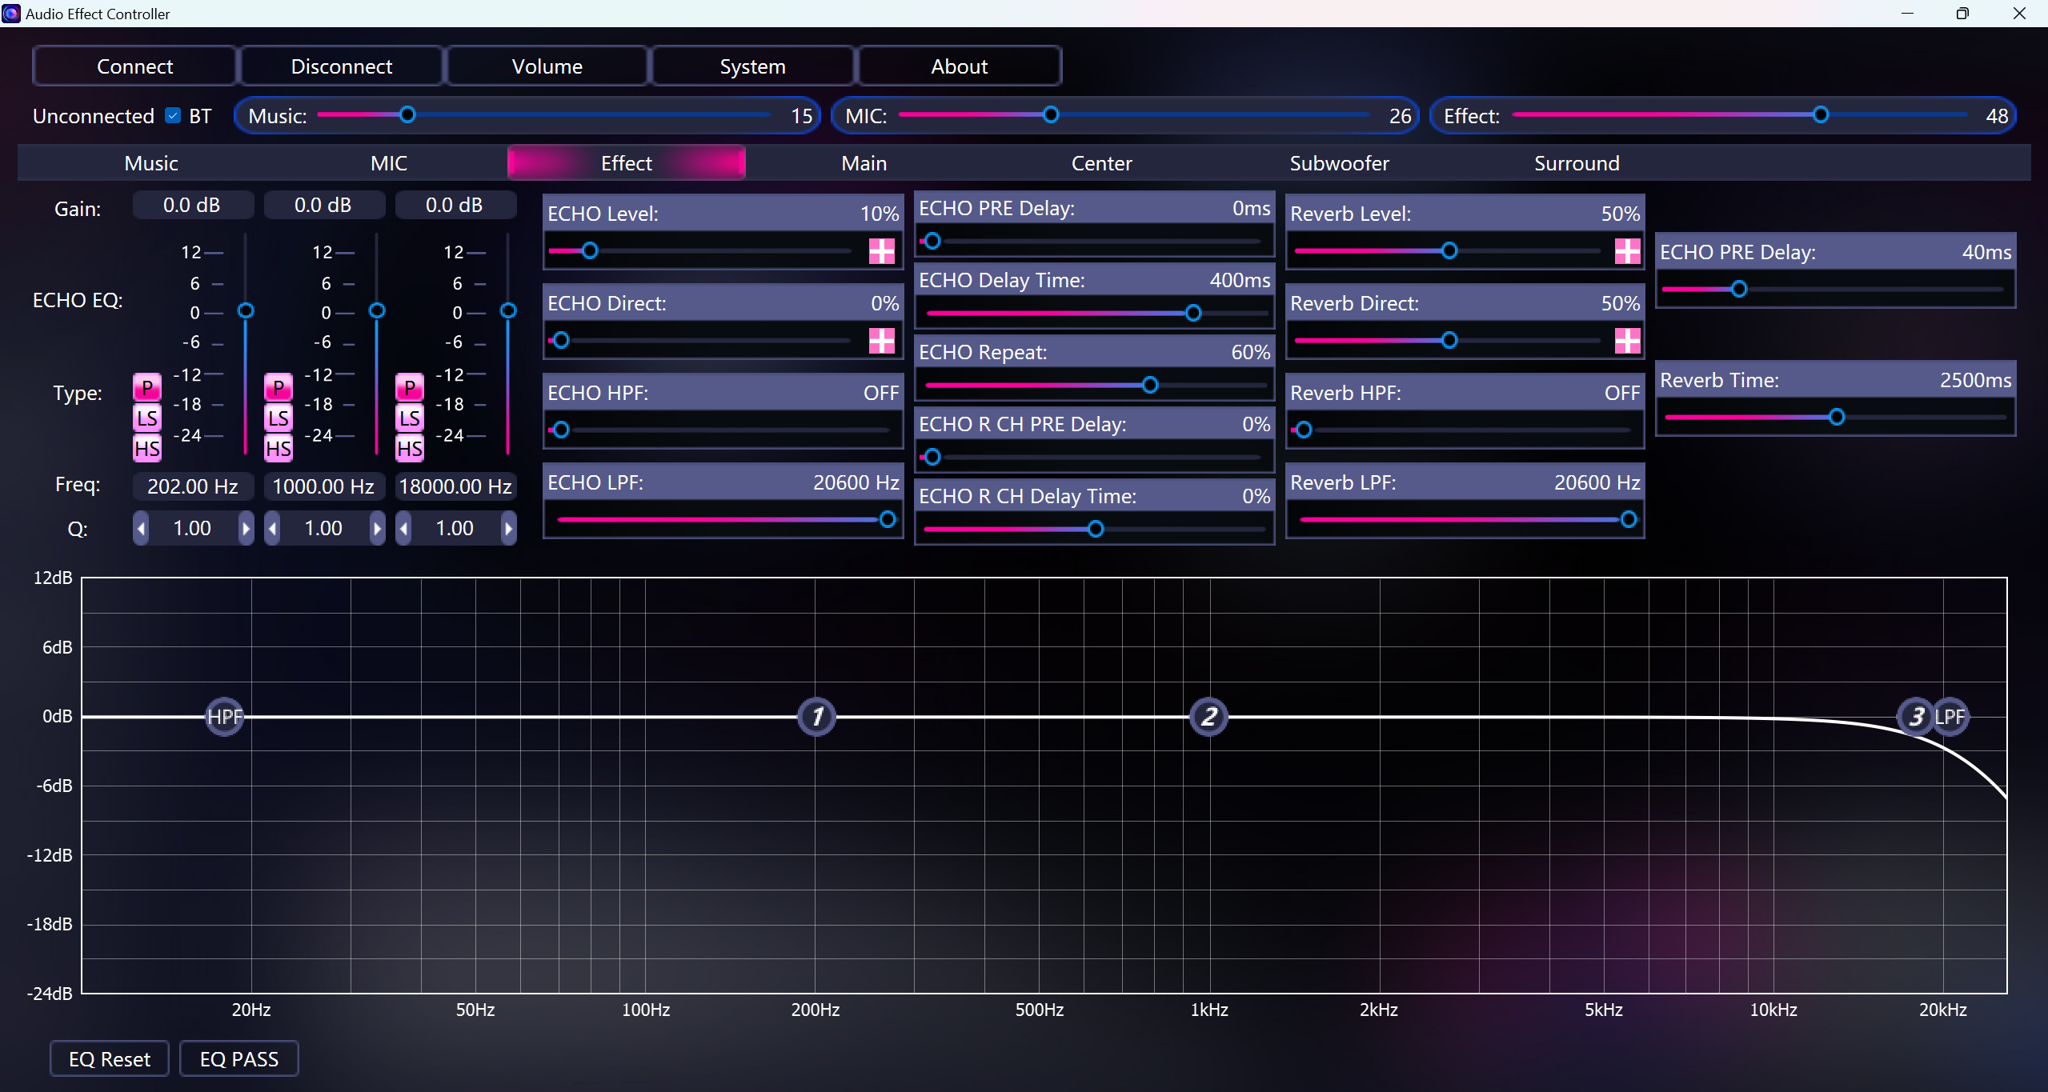The height and width of the screenshot is (1092, 2048).
Task: Select EQ band node 2 on the graph
Action: (x=1209, y=717)
